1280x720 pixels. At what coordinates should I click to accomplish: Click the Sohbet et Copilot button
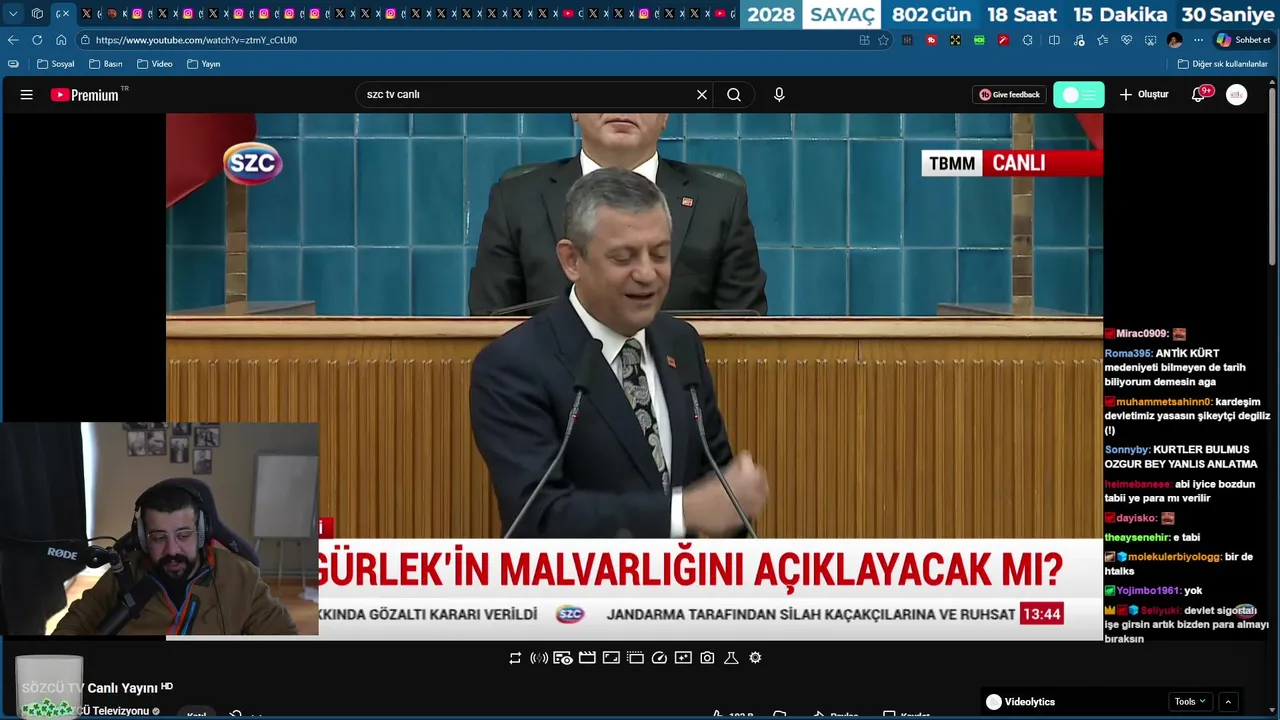(1243, 40)
